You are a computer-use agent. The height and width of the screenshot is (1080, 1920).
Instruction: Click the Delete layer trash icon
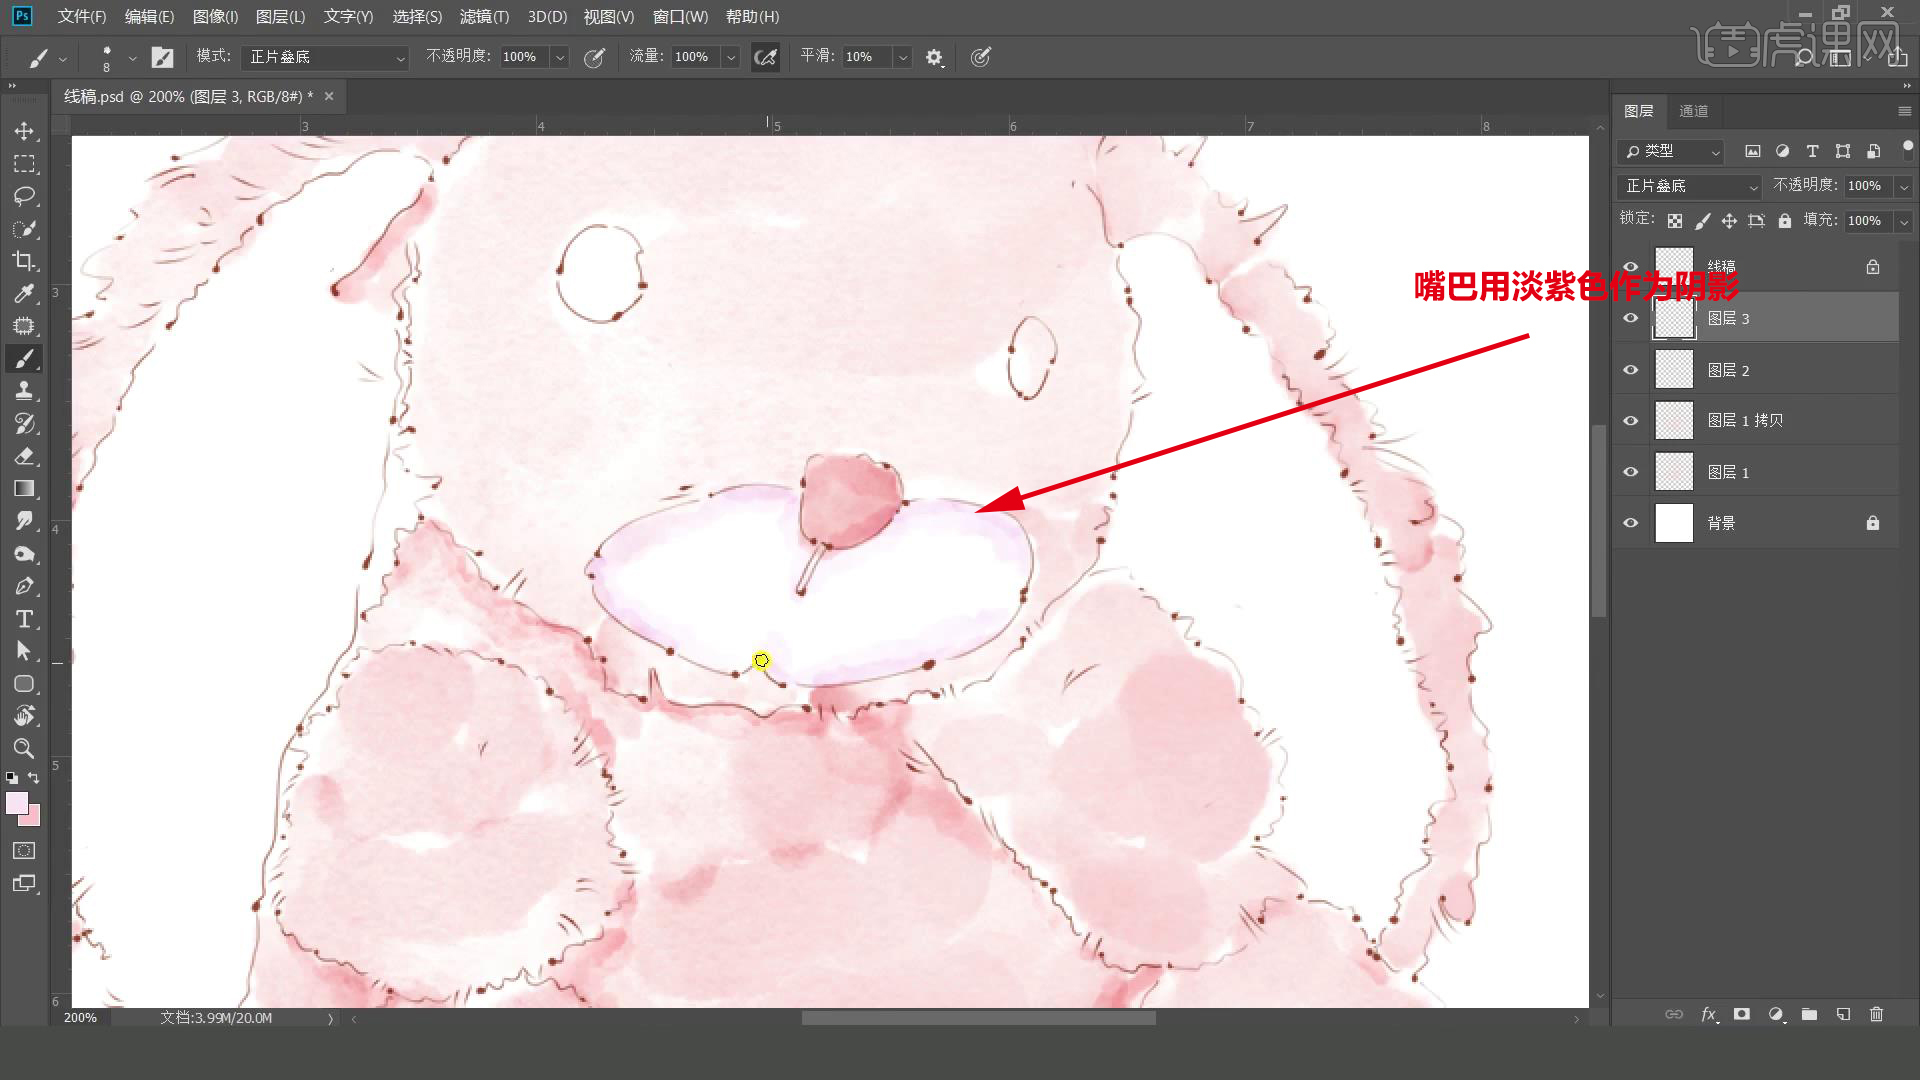pos(1877,1014)
